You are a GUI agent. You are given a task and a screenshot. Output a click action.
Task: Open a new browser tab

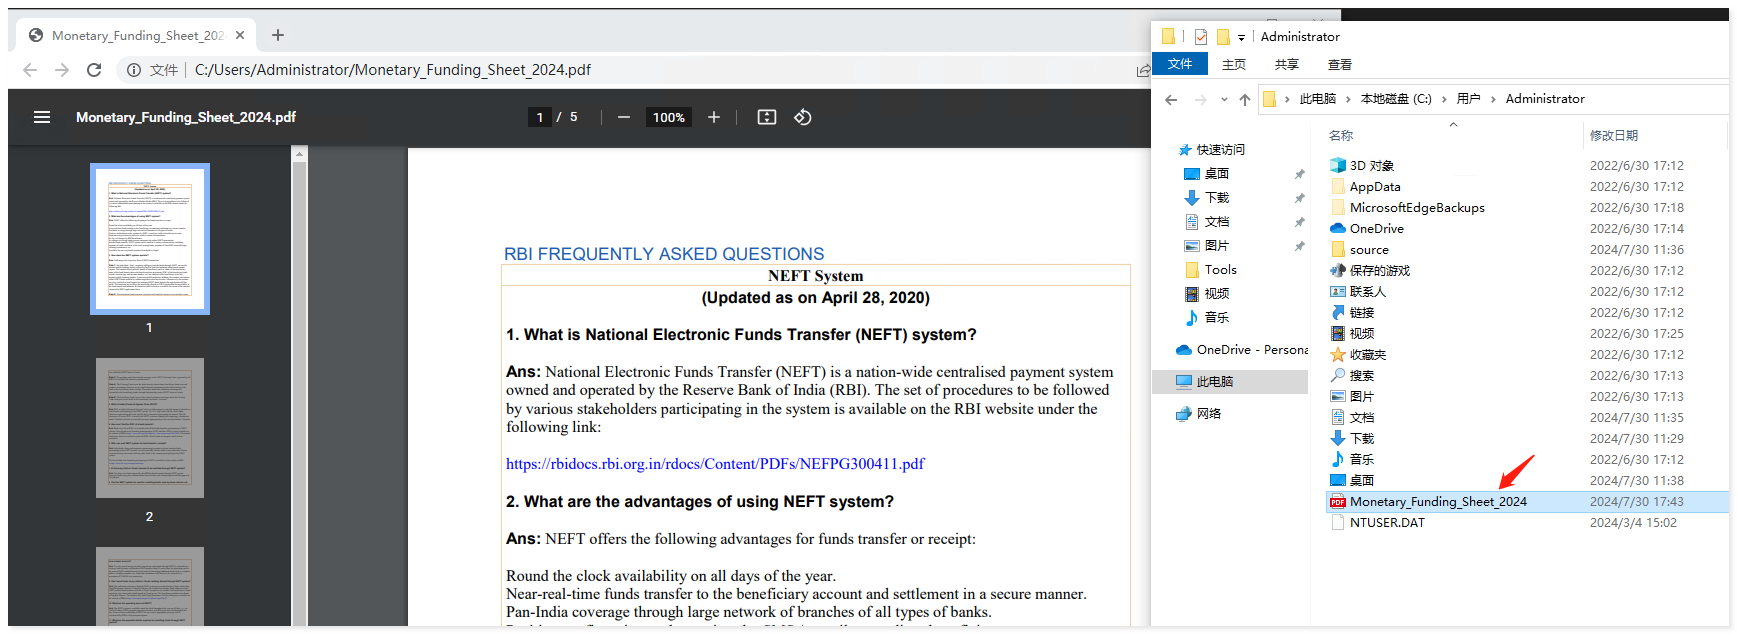(278, 35)
